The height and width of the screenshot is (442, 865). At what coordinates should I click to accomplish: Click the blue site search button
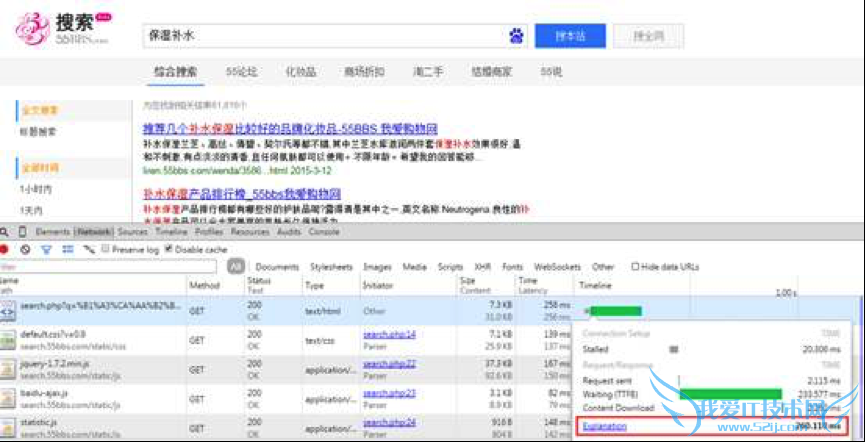pyautogui.click(x=570, y=36)
